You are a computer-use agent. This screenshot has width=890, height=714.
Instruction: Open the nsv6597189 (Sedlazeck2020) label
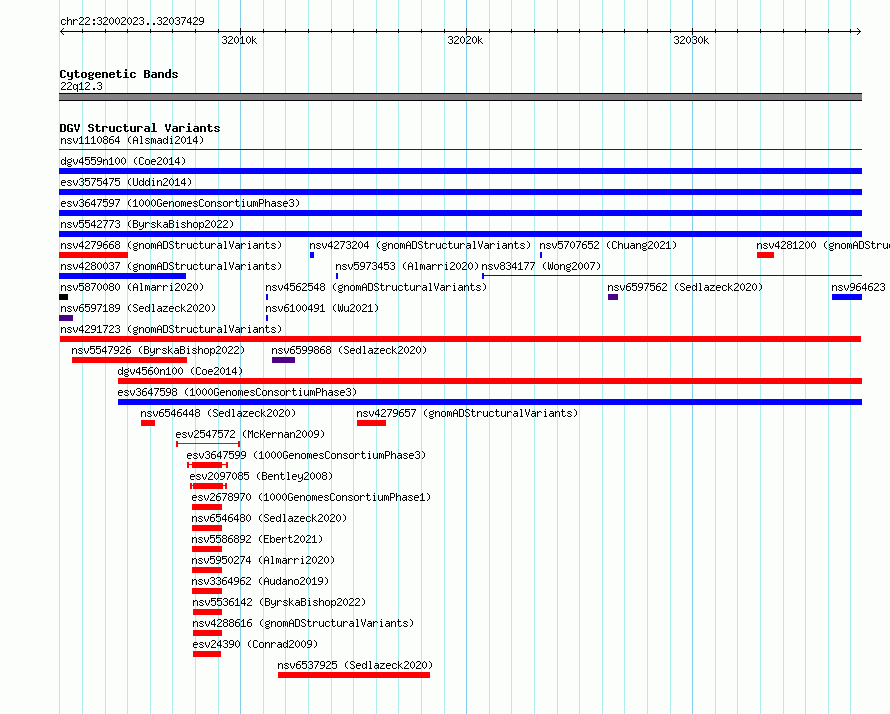coord(138,308)
